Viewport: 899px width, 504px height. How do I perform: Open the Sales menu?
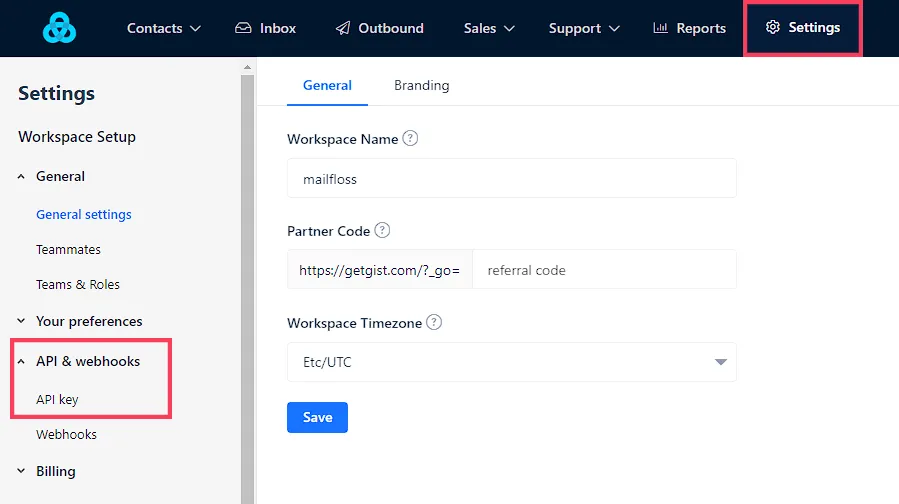tap(489, 28)
